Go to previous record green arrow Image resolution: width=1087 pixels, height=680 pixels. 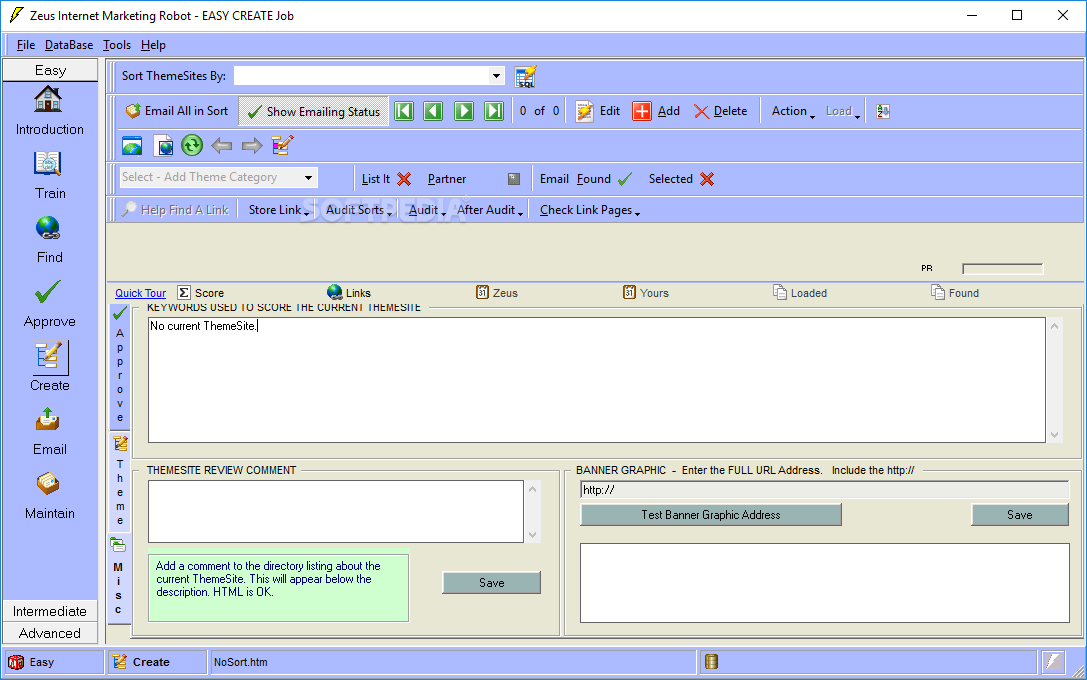coord(433,111)
